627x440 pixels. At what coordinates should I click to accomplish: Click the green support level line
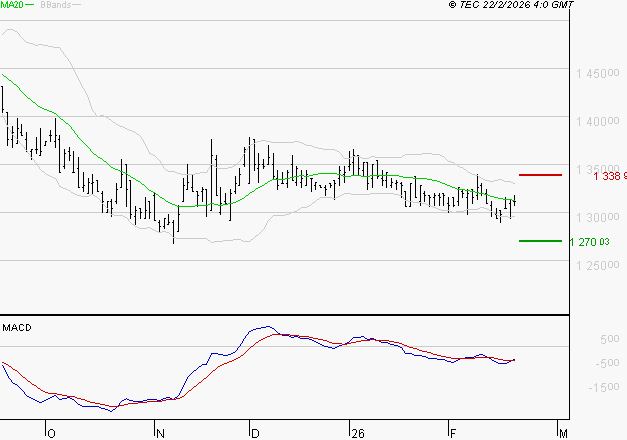540,241
